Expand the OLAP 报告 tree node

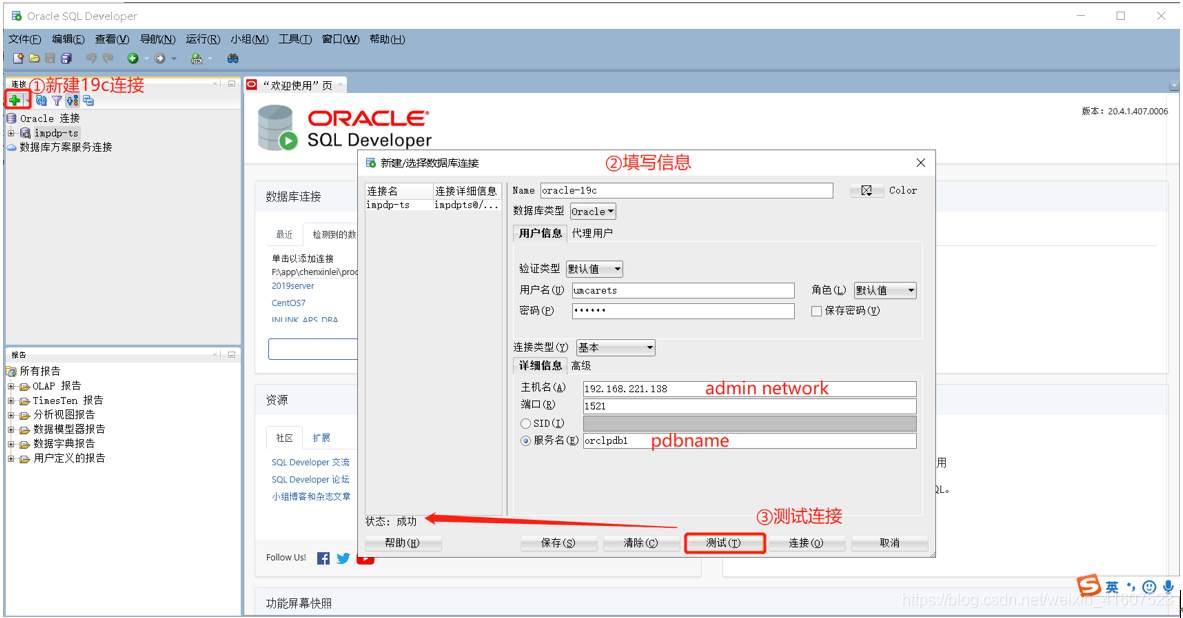[x=11, y=386]
